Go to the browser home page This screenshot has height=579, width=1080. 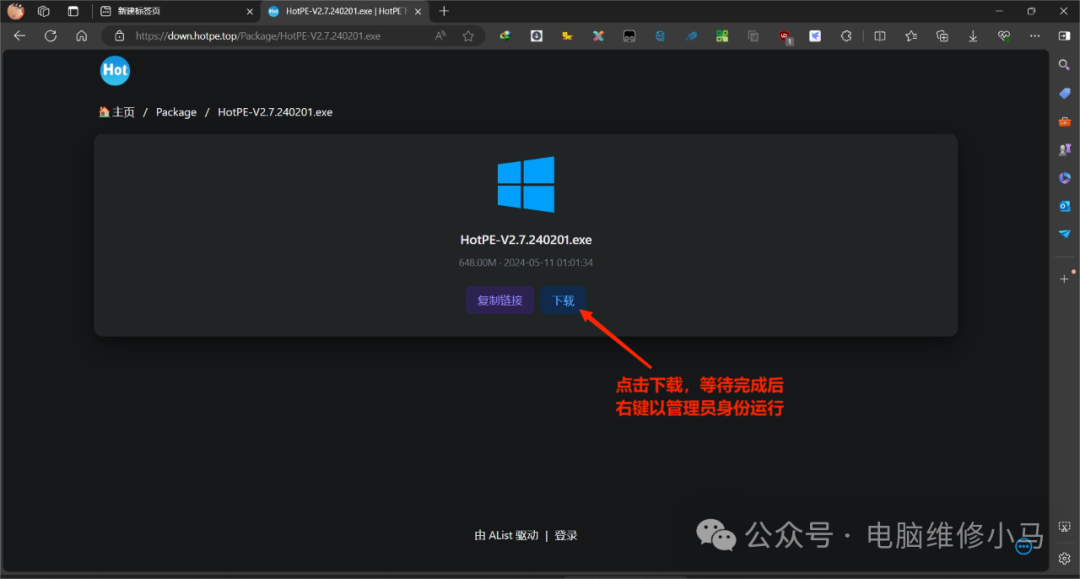pyautogui.click(x=81, y=36)
